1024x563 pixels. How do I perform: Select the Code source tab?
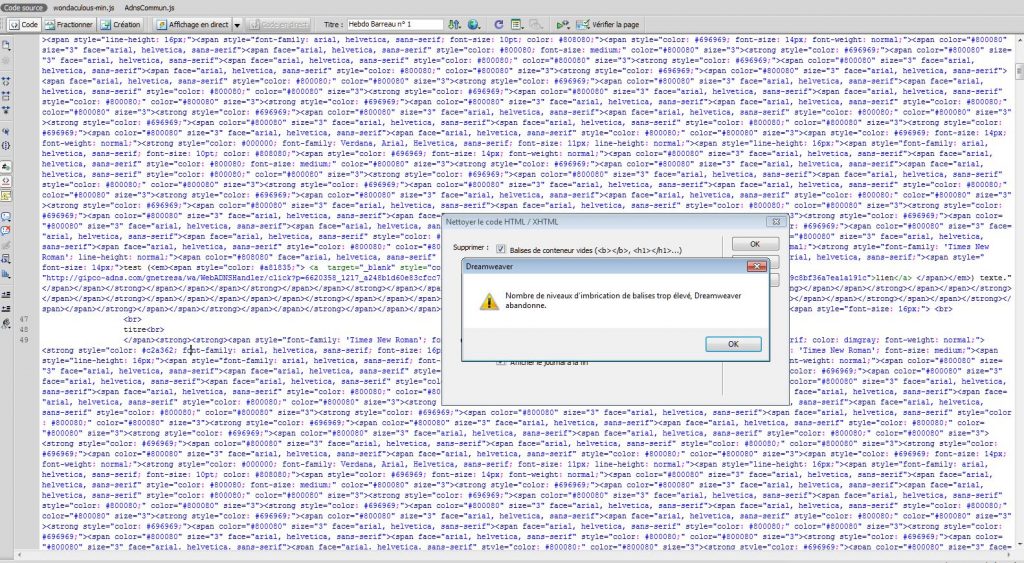pyautogui.click(x=24, y=6)
